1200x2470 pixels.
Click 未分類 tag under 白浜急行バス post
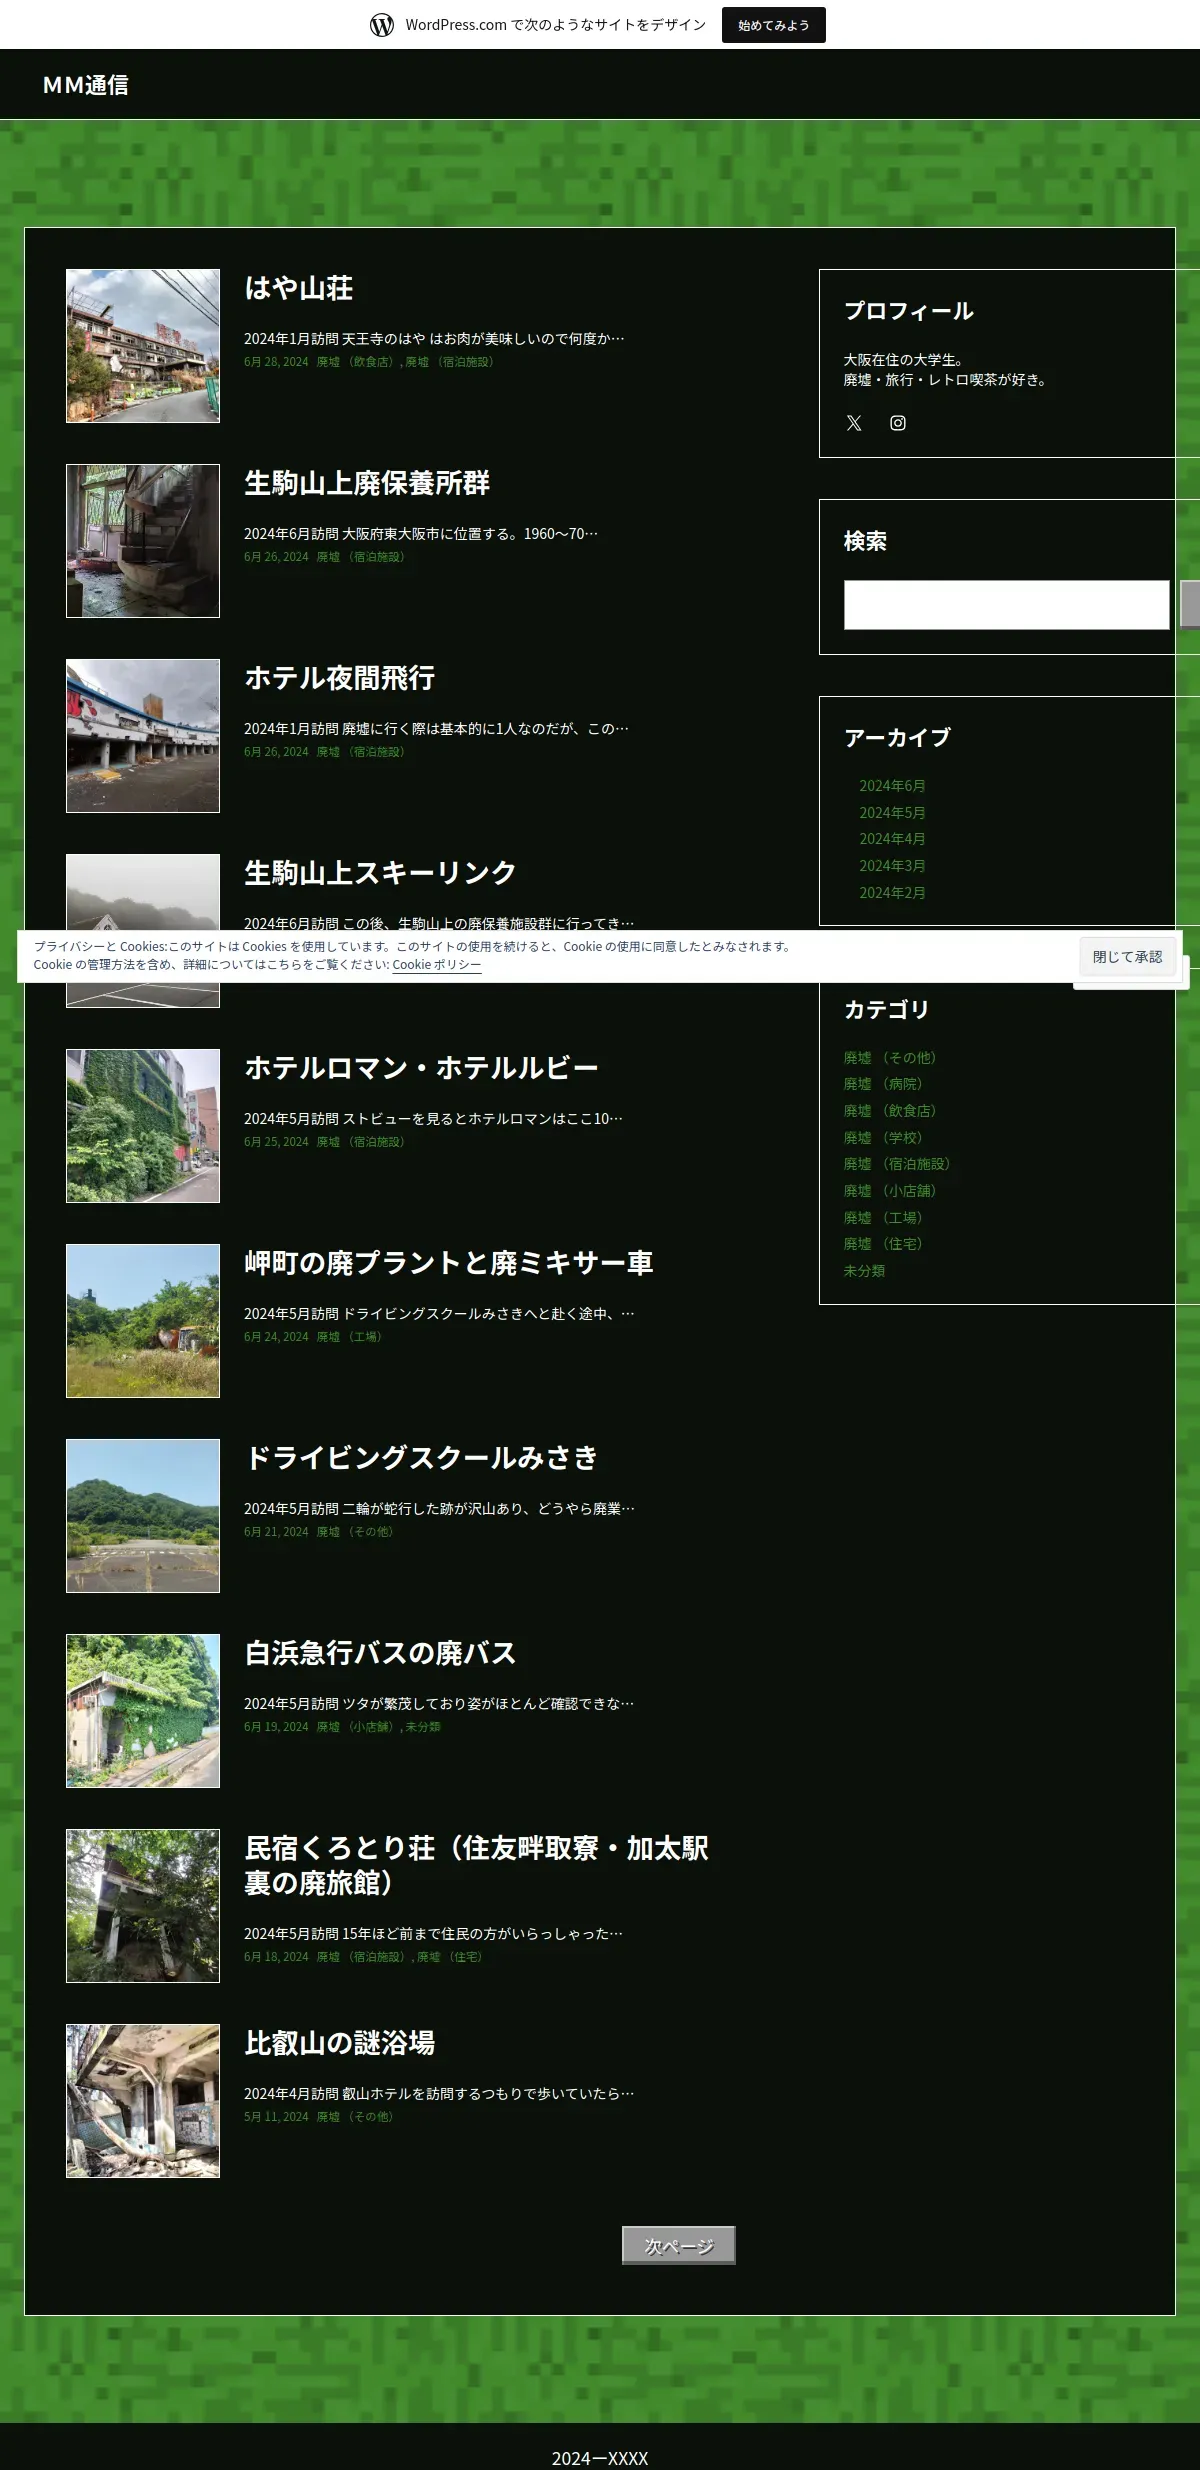click(423, 1727)
